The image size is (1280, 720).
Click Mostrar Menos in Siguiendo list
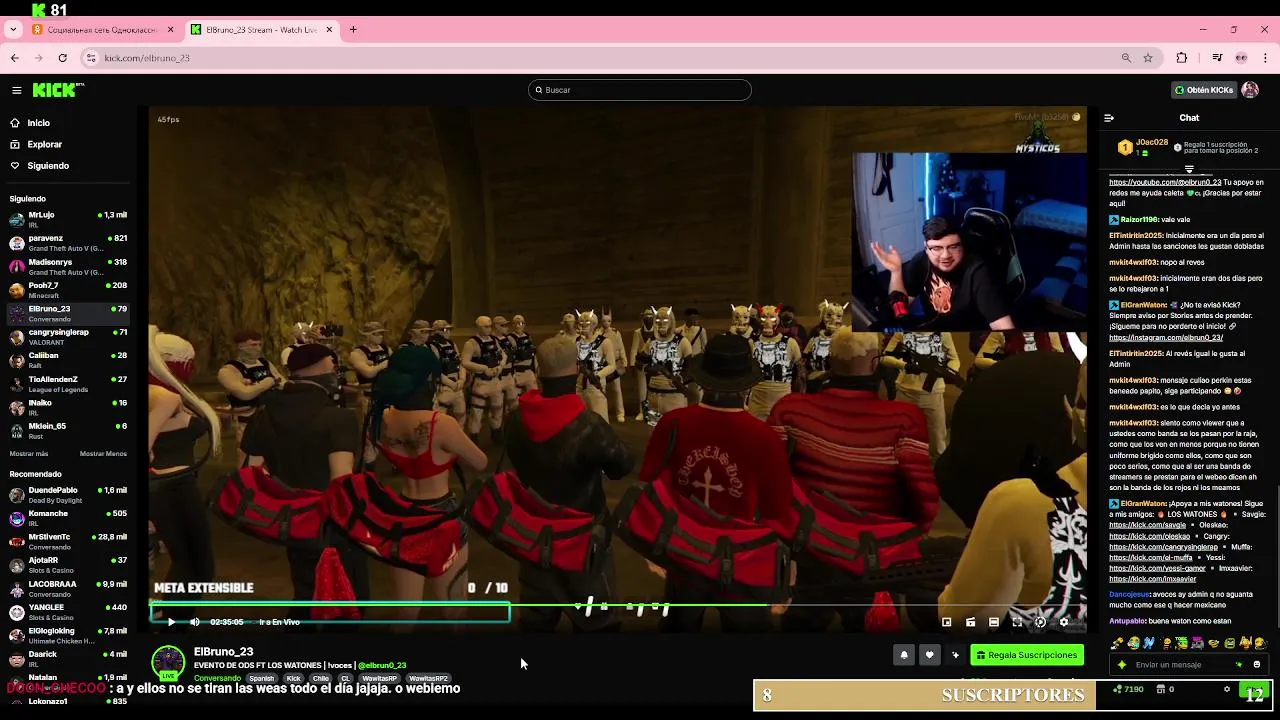[103, 454]
